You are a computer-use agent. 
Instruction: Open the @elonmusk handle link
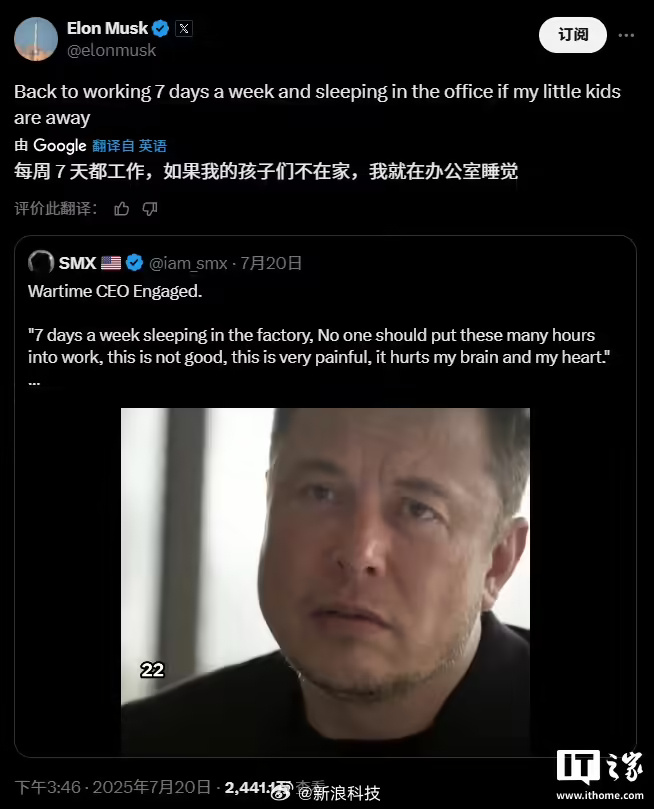tap(111, 50)
